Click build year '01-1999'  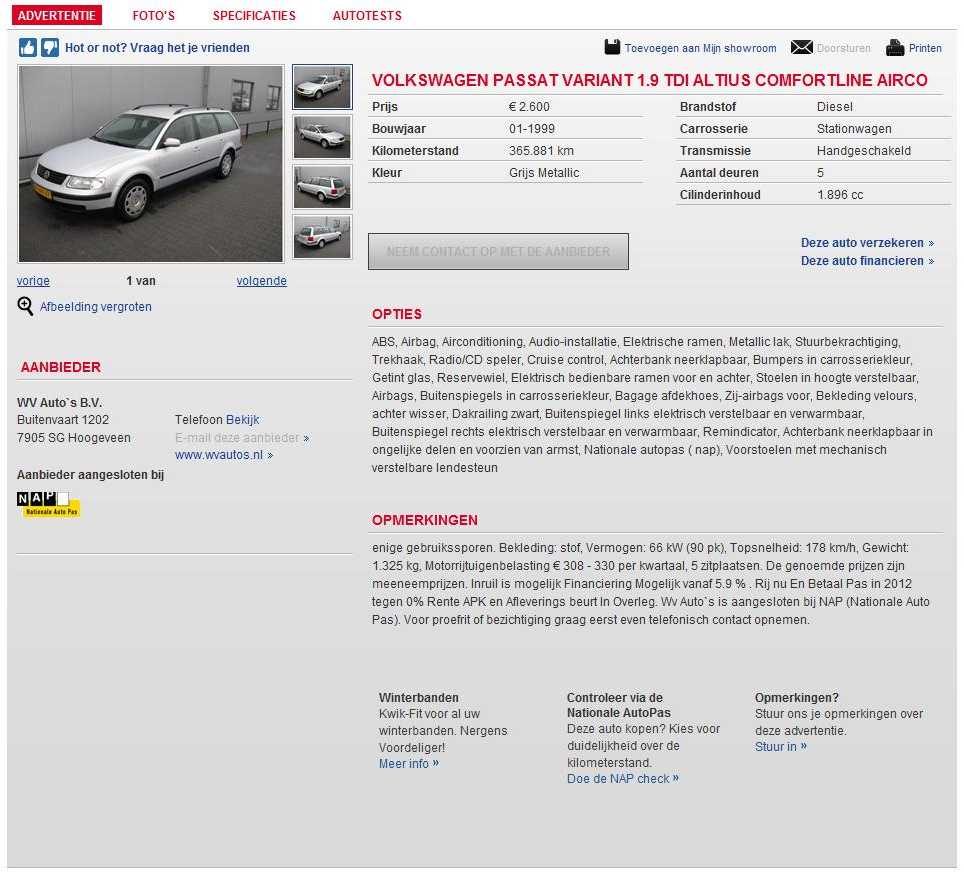tap(532, 128)
